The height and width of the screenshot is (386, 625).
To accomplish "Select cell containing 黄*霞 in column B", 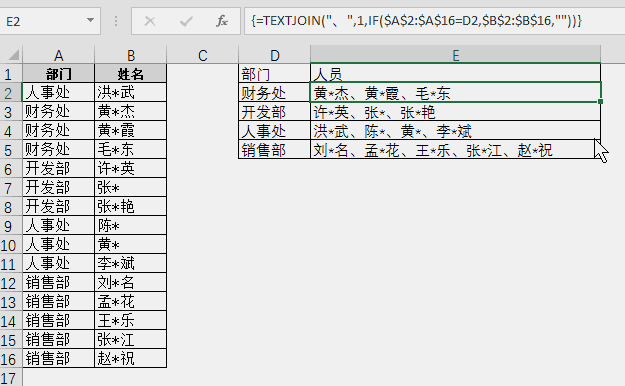I will pyautogui.click(x=131, y=130).
